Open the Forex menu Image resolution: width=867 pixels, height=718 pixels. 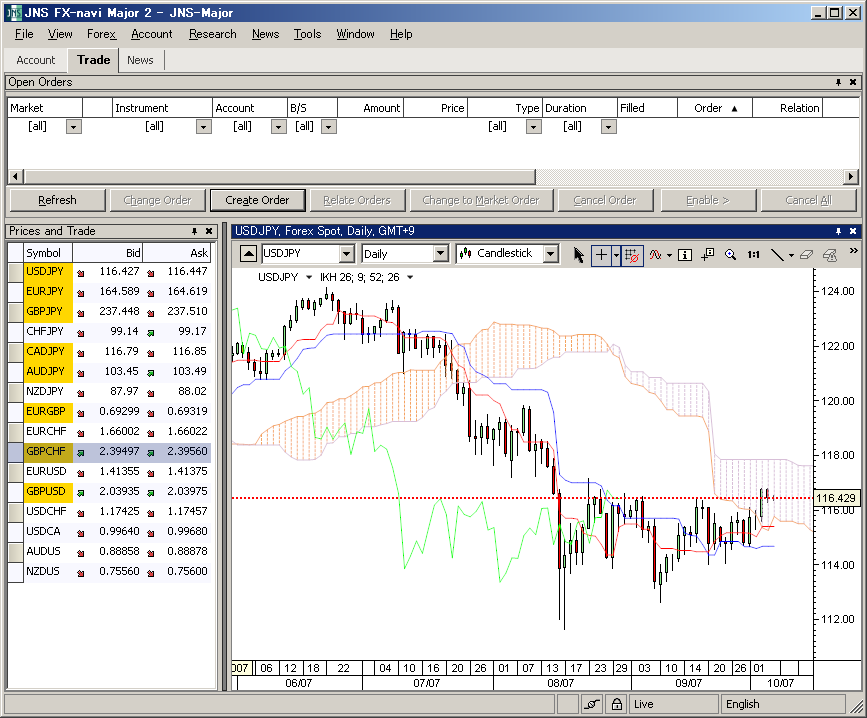(x=101, y=34)
